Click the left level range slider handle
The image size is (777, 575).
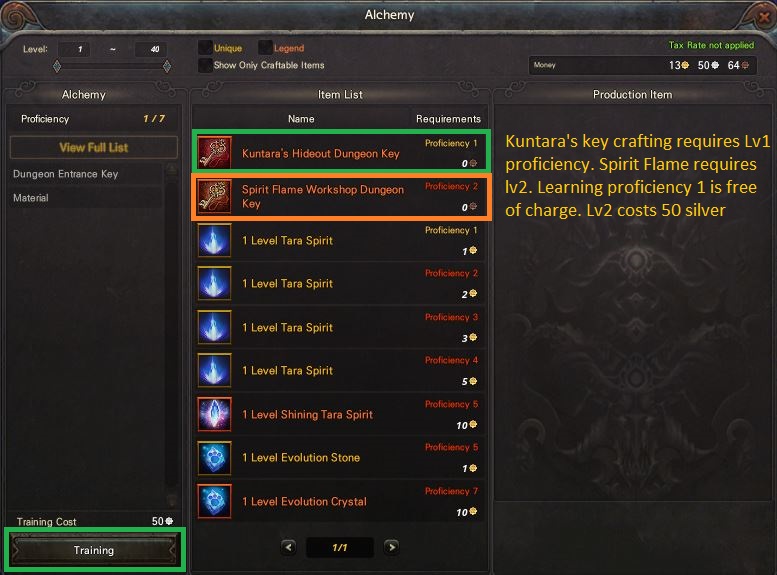[x=57, y=66]
